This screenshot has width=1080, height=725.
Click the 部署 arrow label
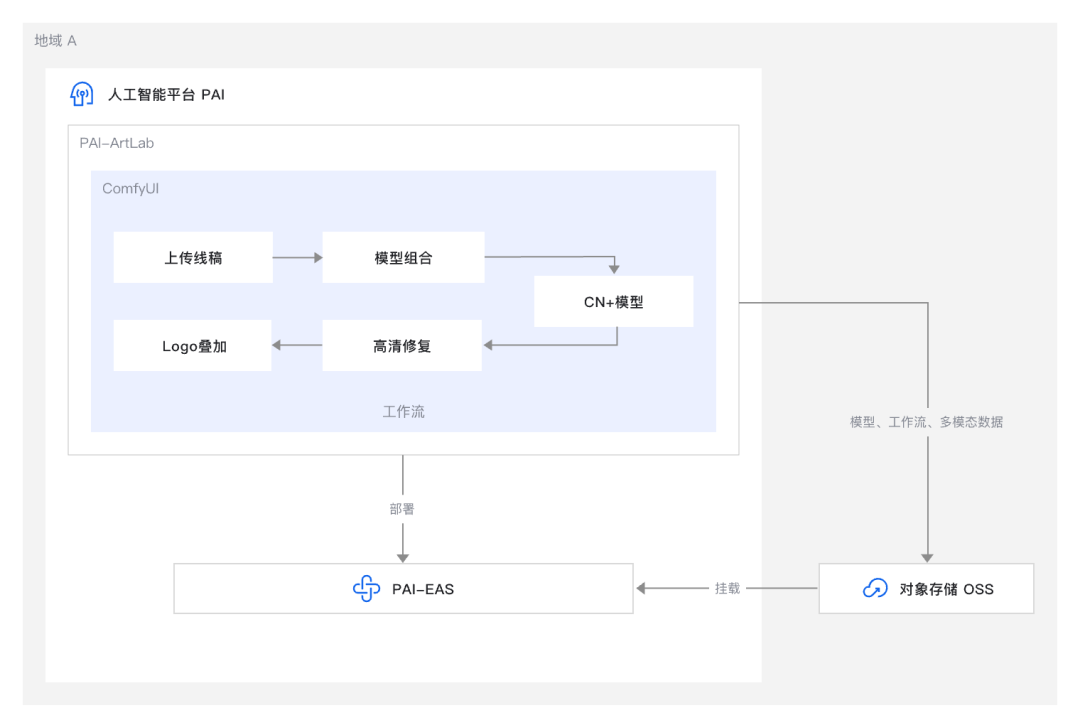coord(402,509)
